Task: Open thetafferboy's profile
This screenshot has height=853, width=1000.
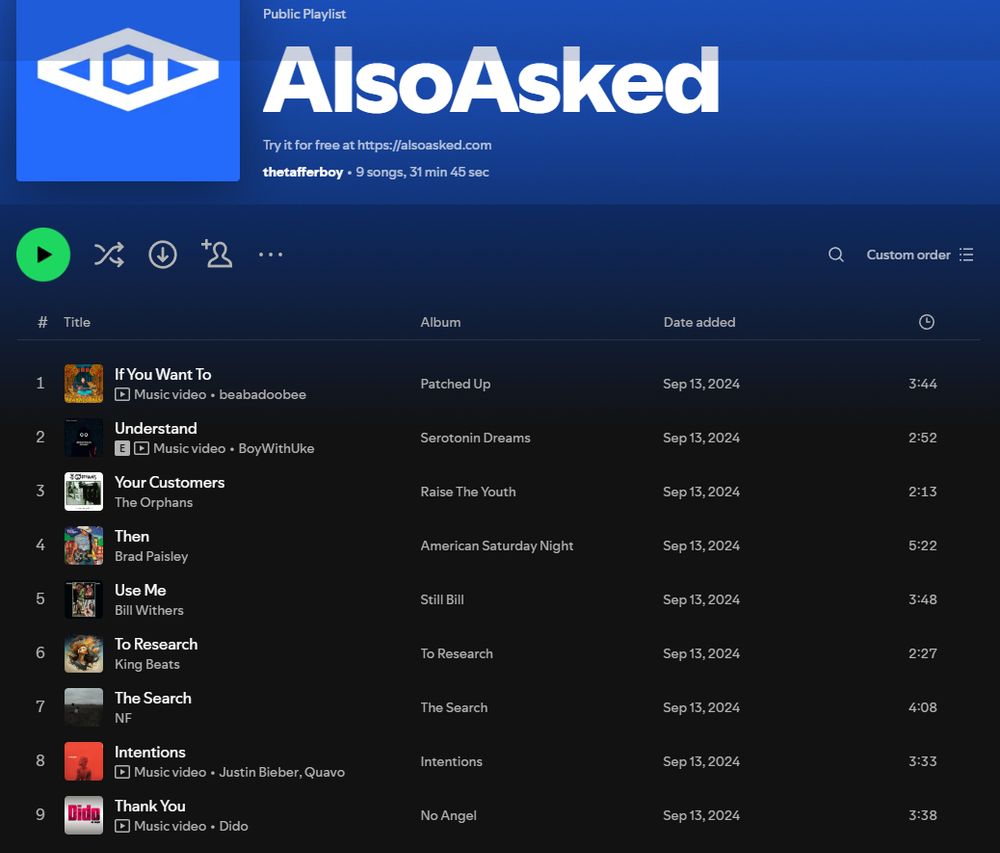Action: tap(302, 171)
